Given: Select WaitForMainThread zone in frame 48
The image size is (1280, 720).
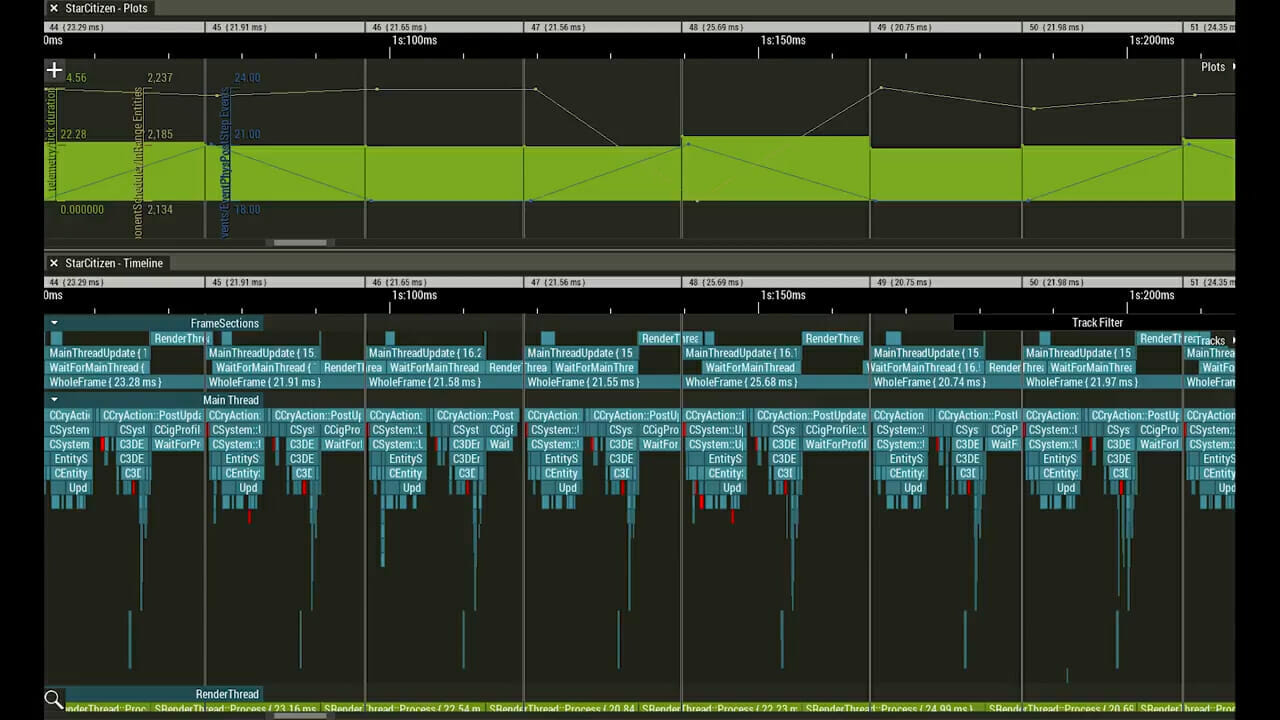Looking at the screenshot, I should 749,368.
